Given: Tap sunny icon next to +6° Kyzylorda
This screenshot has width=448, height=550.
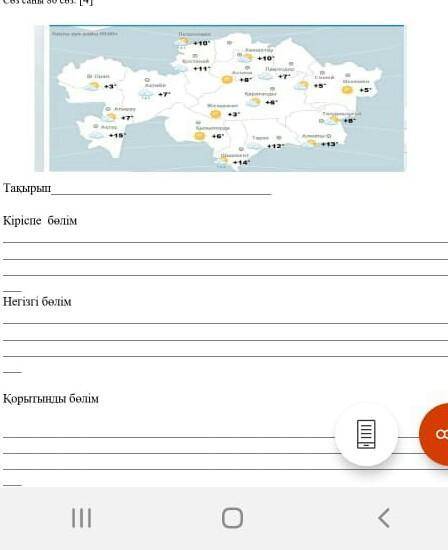Looking at the screenshot, I should click(x=200, y=136).
